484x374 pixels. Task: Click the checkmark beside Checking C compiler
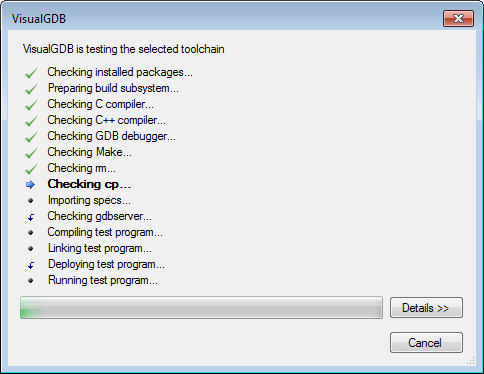(31, 105)
